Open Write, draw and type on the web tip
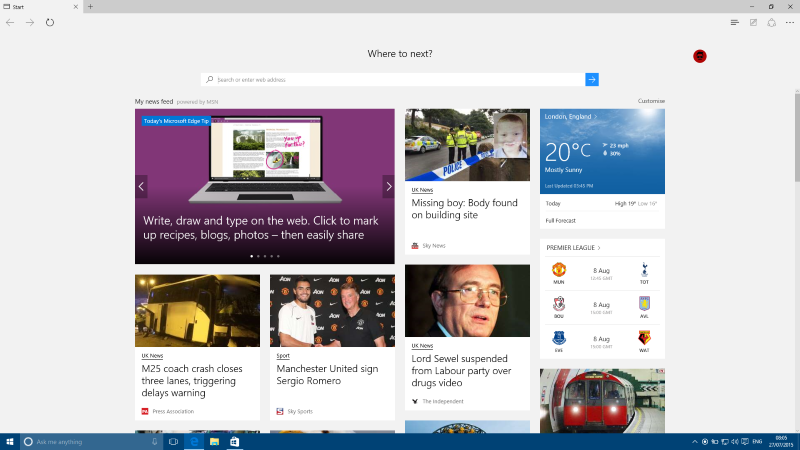This screenshot has width=800, height=450. [x=261, y=228]
